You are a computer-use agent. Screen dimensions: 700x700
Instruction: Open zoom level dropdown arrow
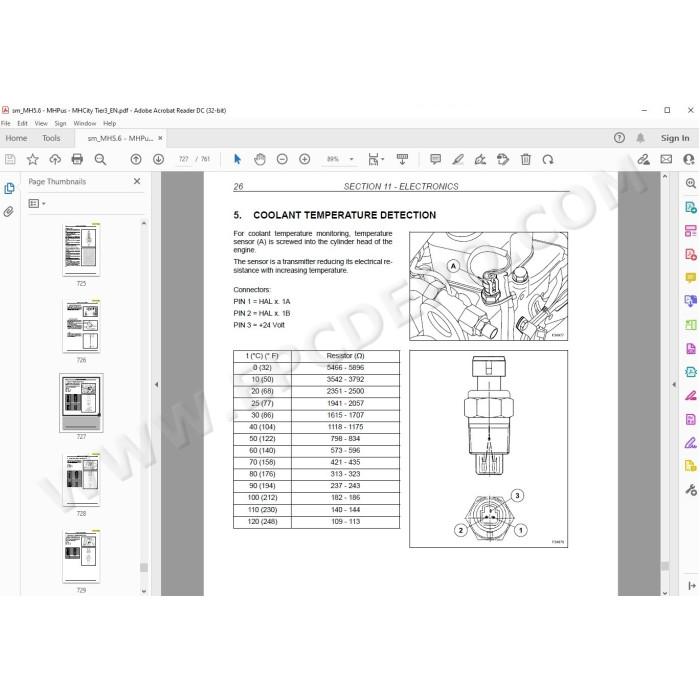pos(351,159)
